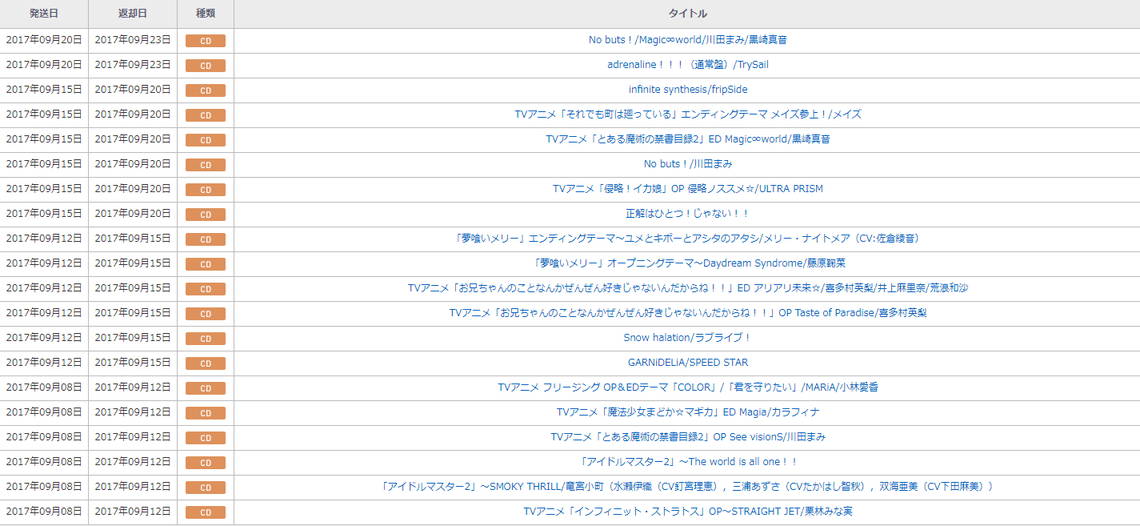Click the CD badge in the See visionS row

point(205,437)
